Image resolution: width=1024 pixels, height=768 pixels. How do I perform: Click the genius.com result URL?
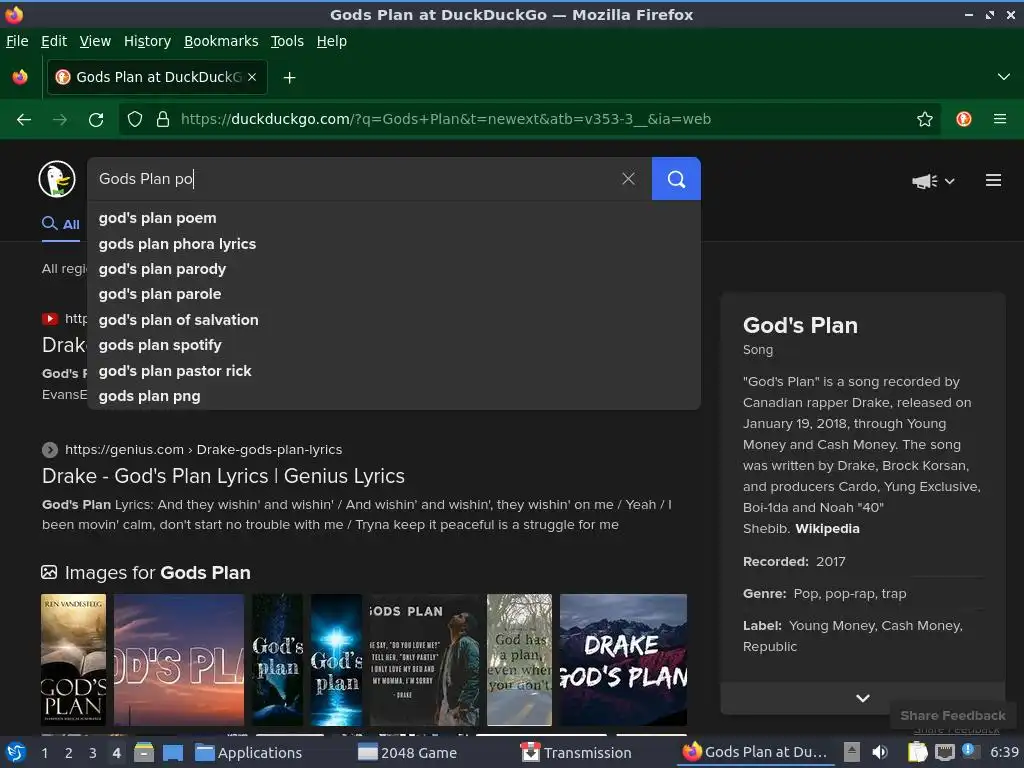click(203, 449)
